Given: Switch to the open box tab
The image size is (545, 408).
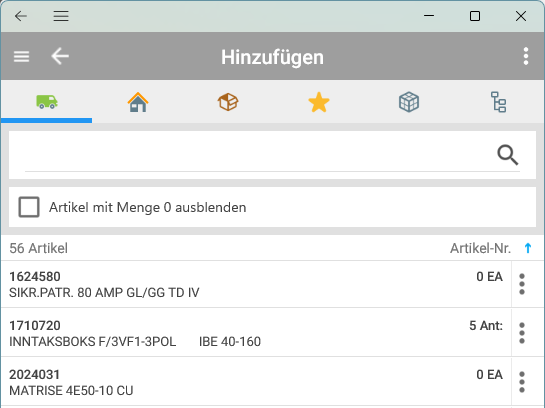Looking at the screenshot, I should click(228, 102).
